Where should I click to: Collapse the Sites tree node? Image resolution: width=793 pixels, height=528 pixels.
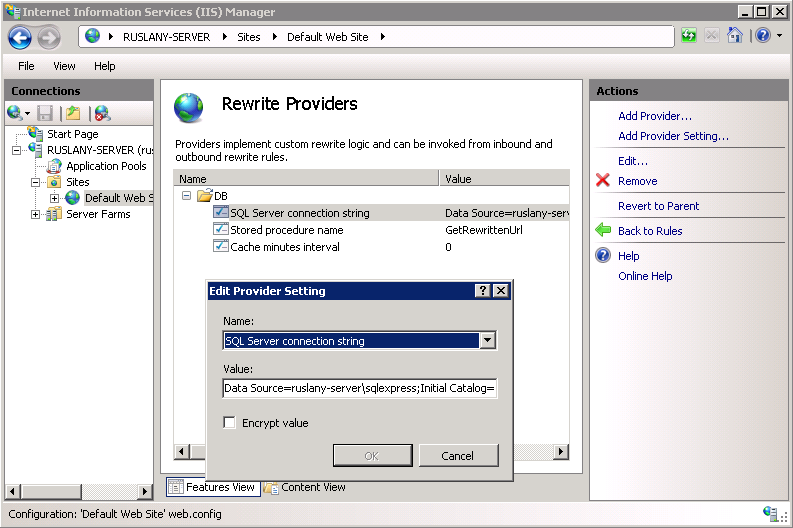tap(36, 182)
